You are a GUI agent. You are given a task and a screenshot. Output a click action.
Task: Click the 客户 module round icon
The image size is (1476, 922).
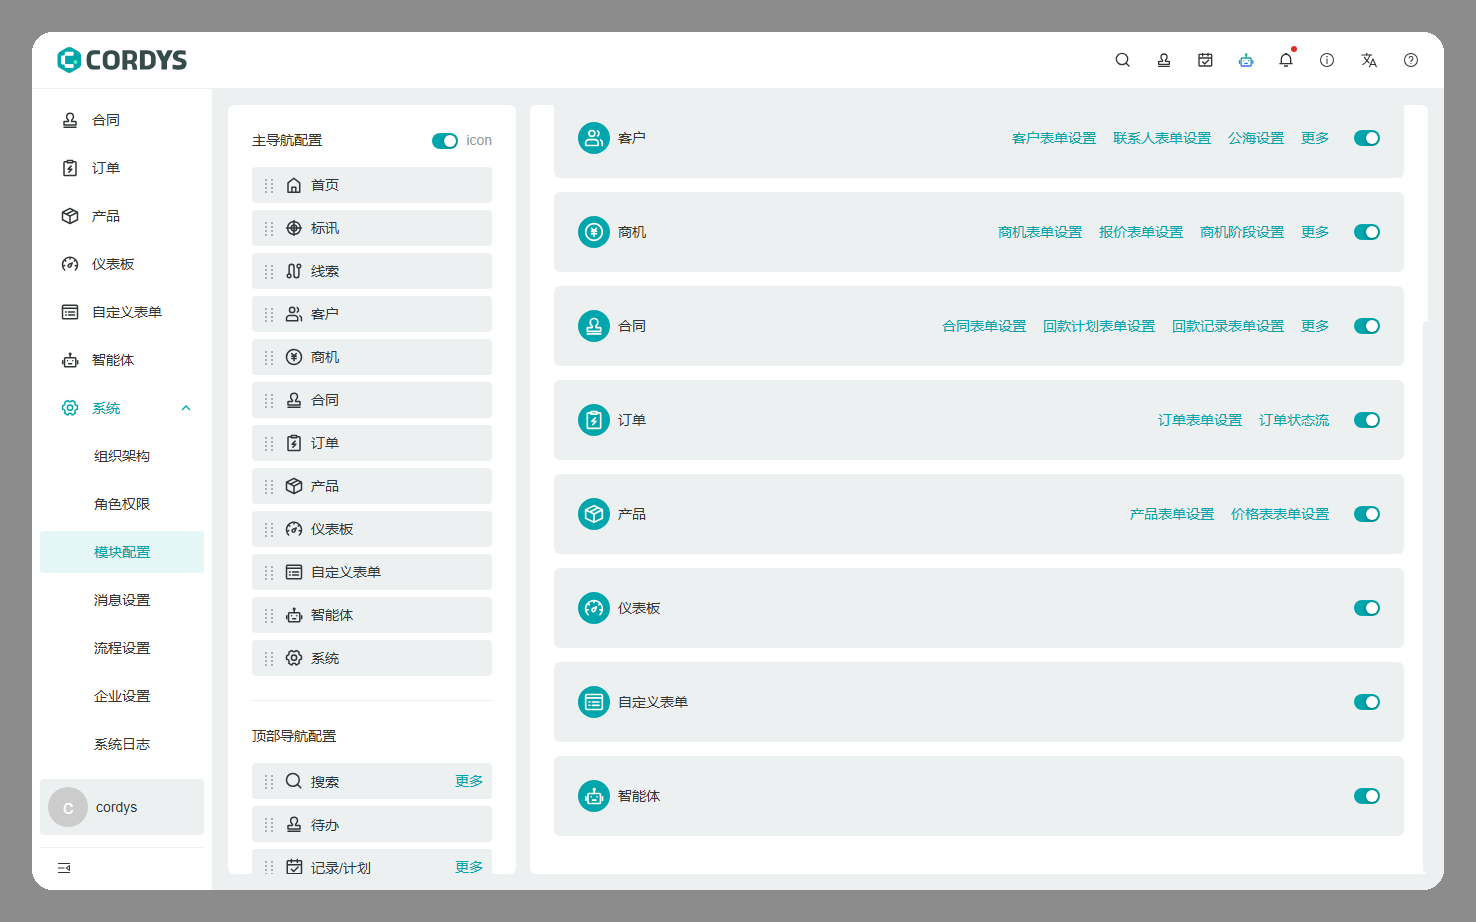594,138
